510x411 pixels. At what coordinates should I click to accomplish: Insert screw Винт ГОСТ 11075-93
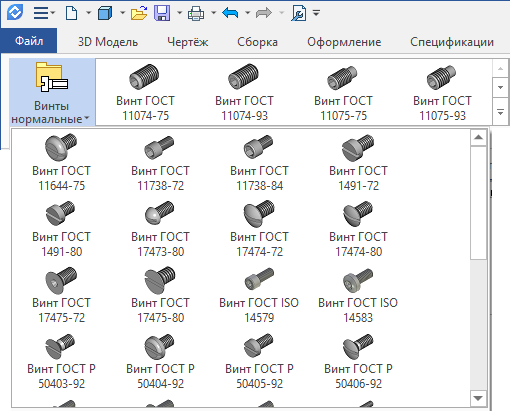[x=442, y=93]
